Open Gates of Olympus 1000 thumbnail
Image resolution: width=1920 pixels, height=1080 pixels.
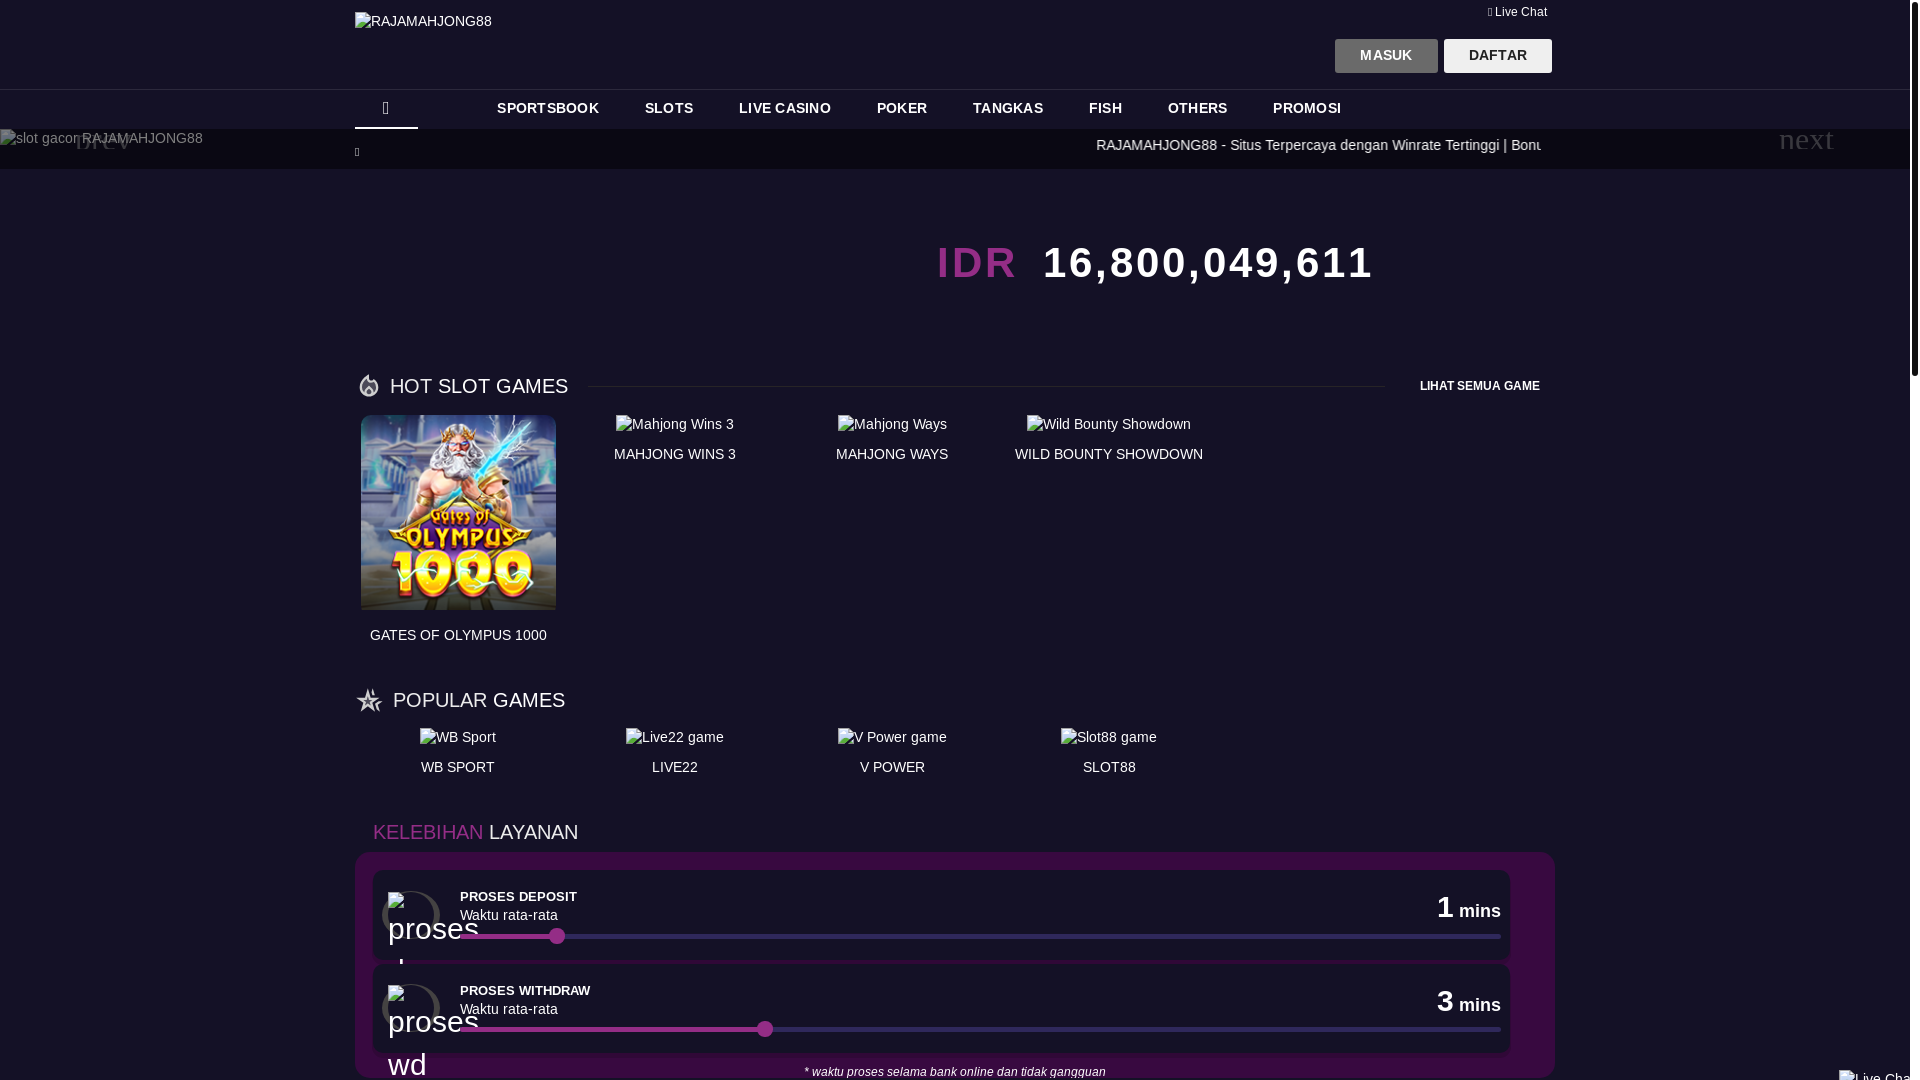pos(458,512)
